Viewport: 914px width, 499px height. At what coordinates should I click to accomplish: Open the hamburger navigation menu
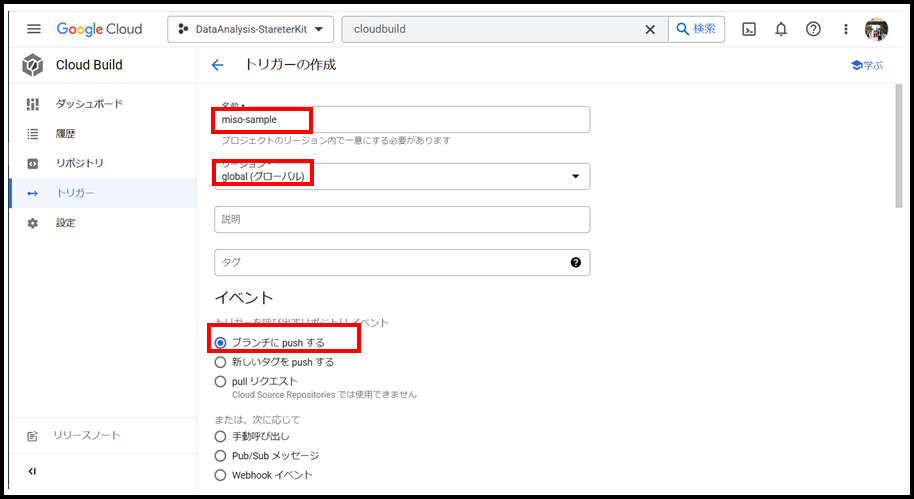[x=34, y=29]
